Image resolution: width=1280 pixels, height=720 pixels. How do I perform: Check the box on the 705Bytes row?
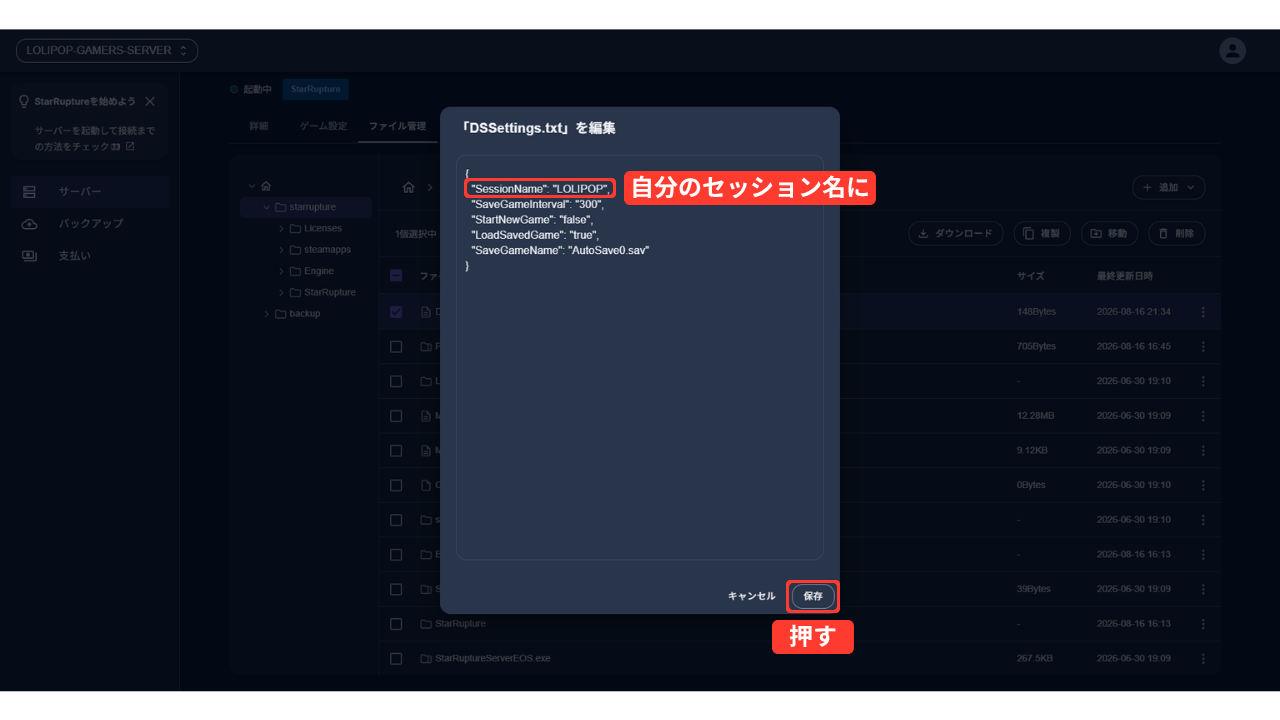pos(396,346)
